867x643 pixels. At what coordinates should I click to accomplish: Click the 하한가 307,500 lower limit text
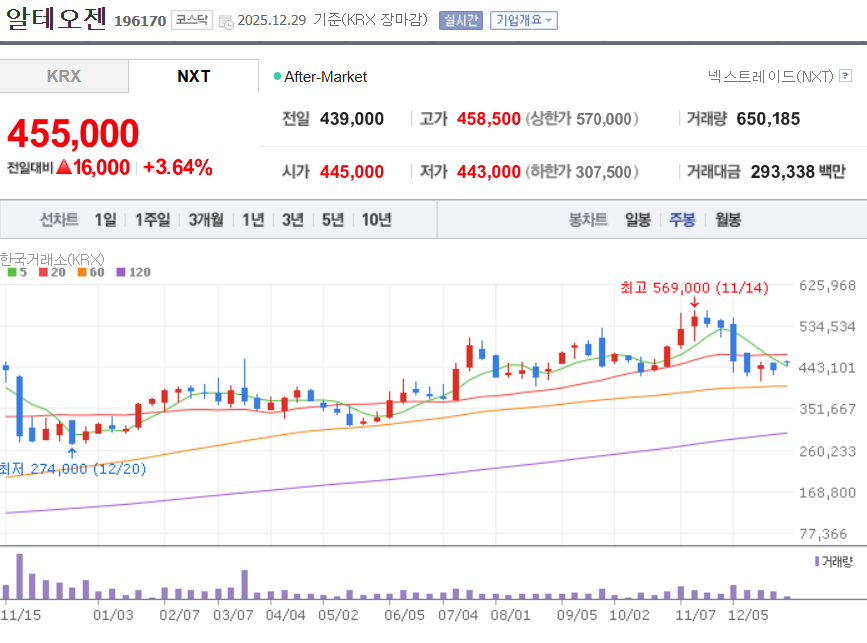582,172
